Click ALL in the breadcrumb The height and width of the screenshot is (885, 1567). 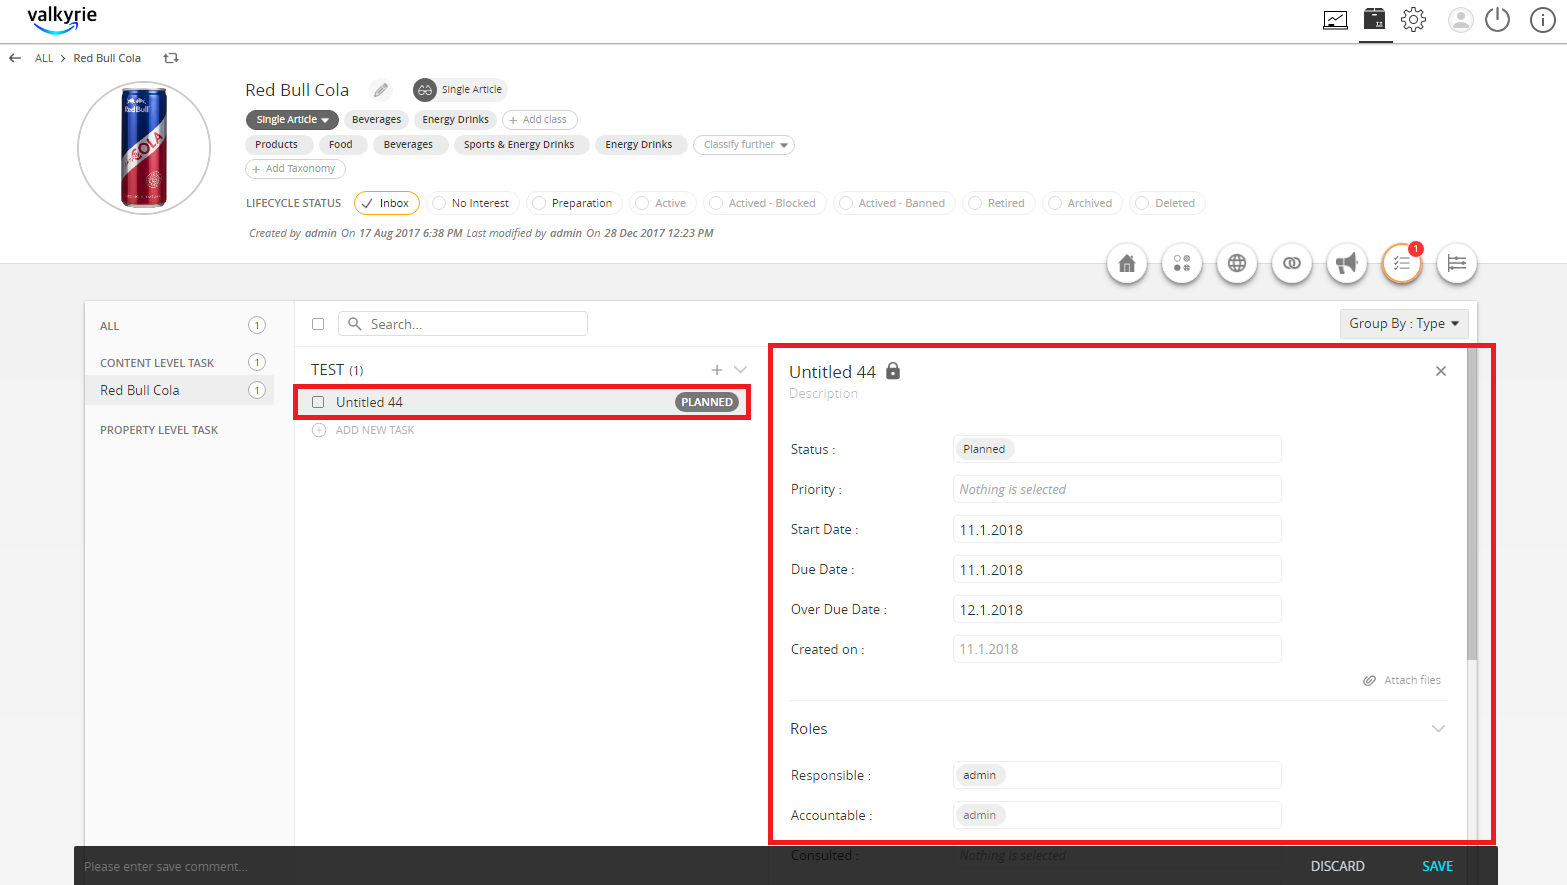[x=44, y=58]
